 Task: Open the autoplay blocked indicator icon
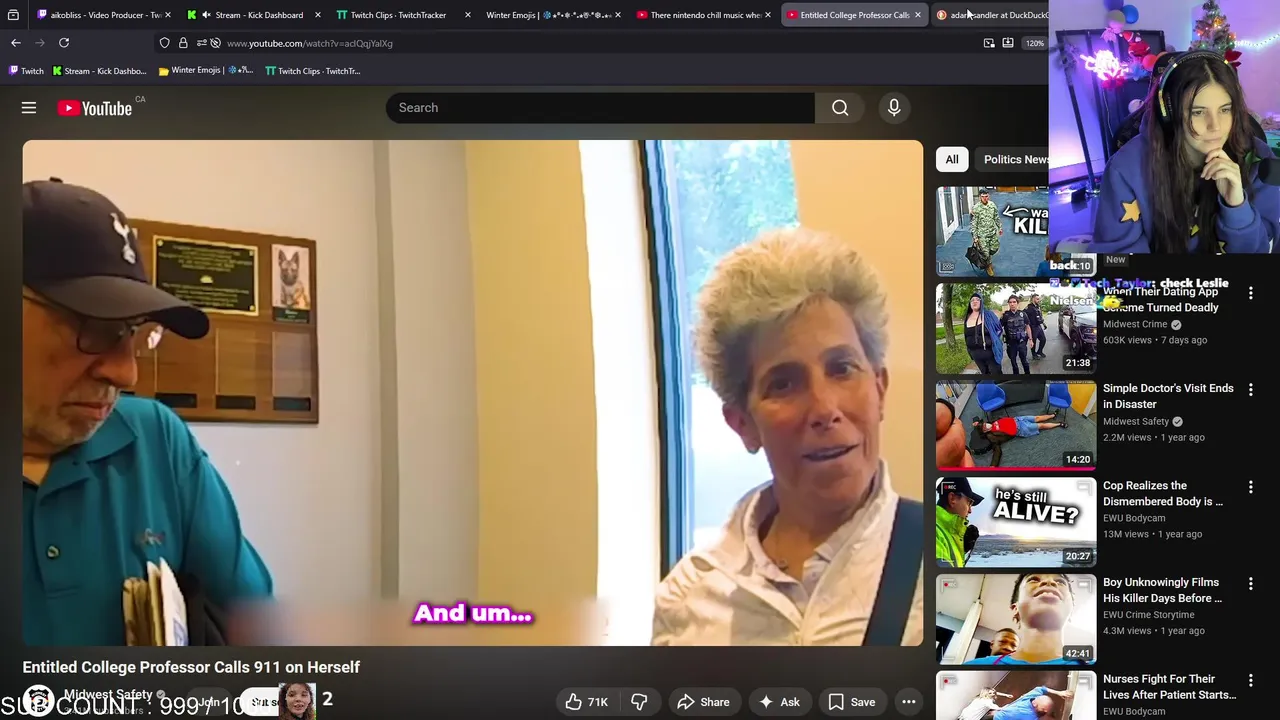pos(215,43)
